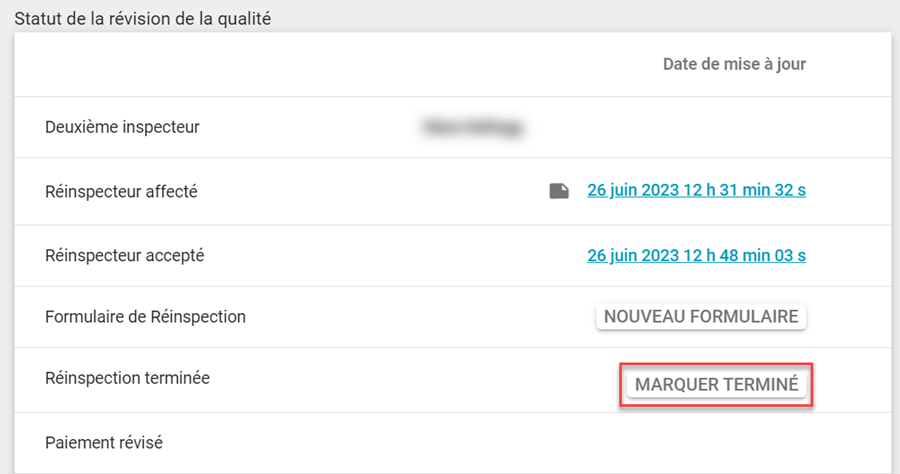The width and height of the screenshot is (900, 474).
Task: Open the 12 h 48 min 03 s date link
Action: [696, 255]
